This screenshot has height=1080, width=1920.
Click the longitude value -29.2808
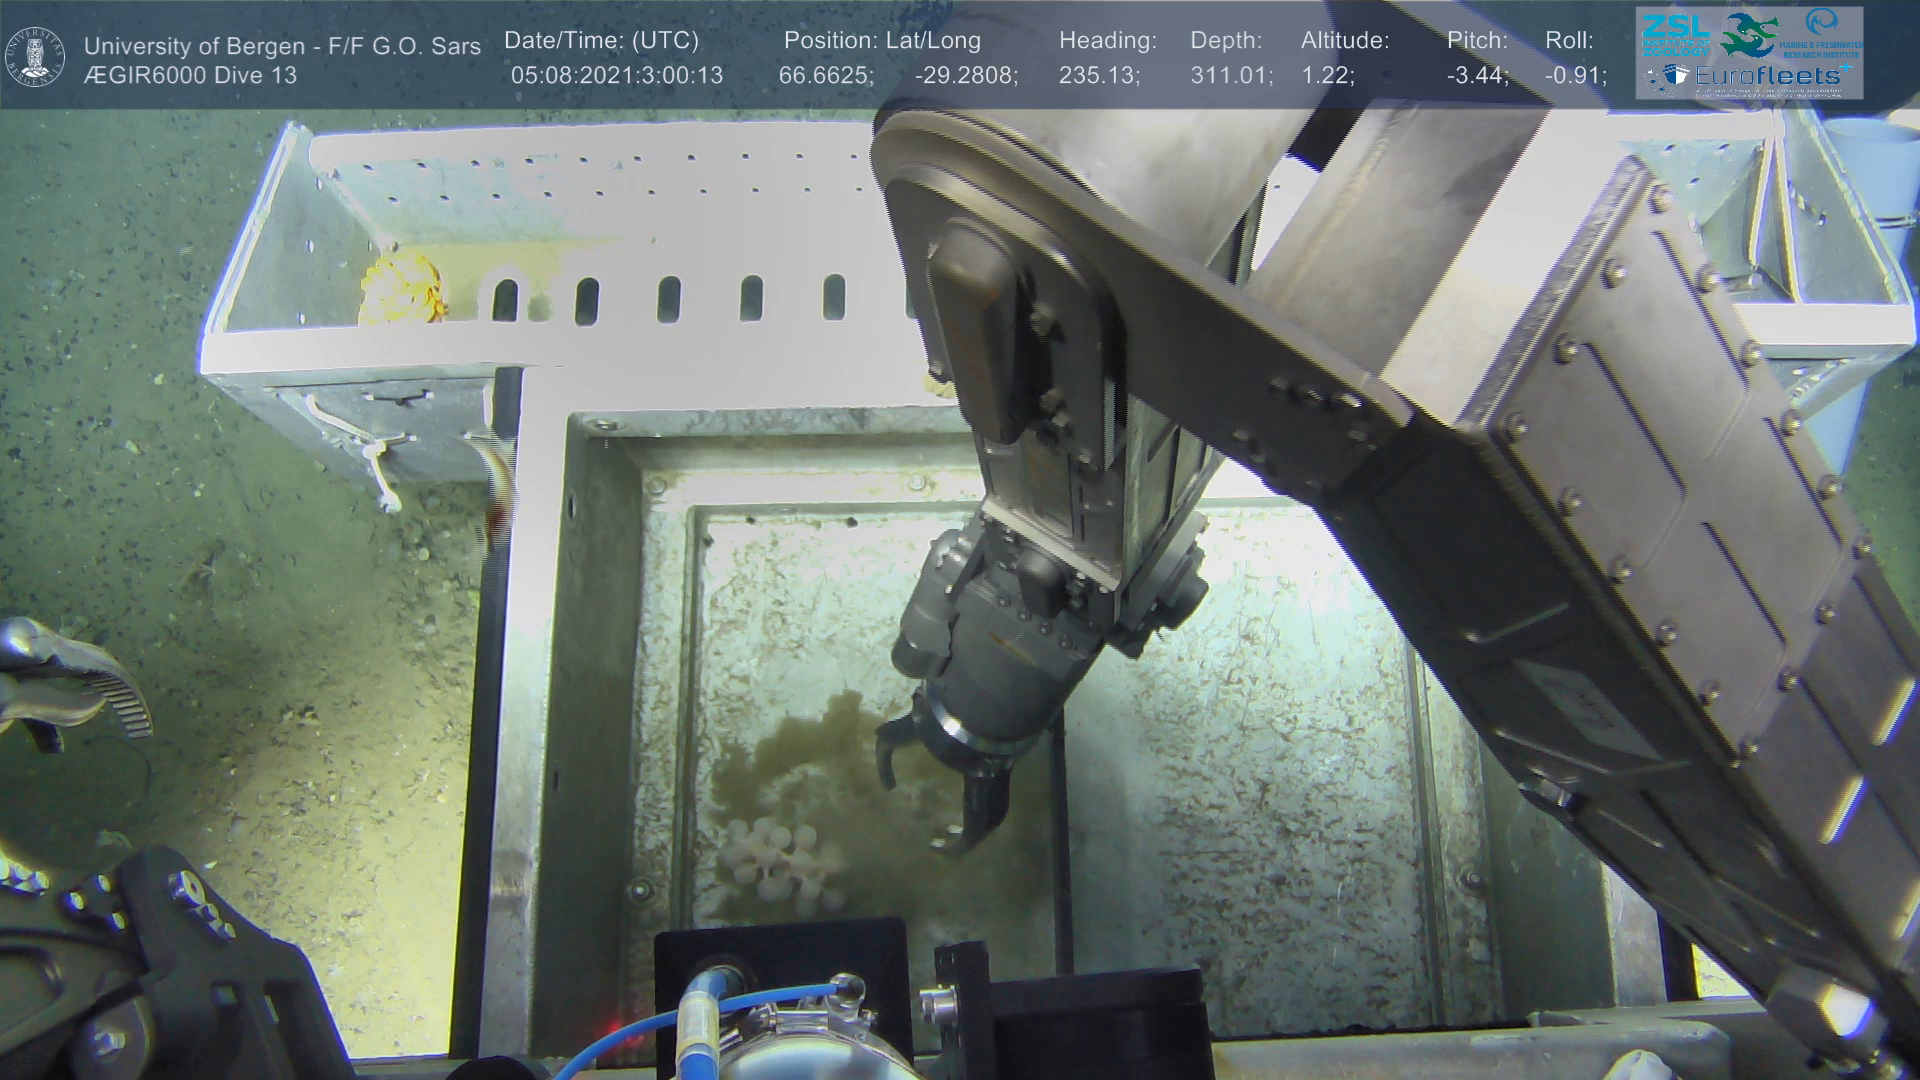(x=966, y=76)
